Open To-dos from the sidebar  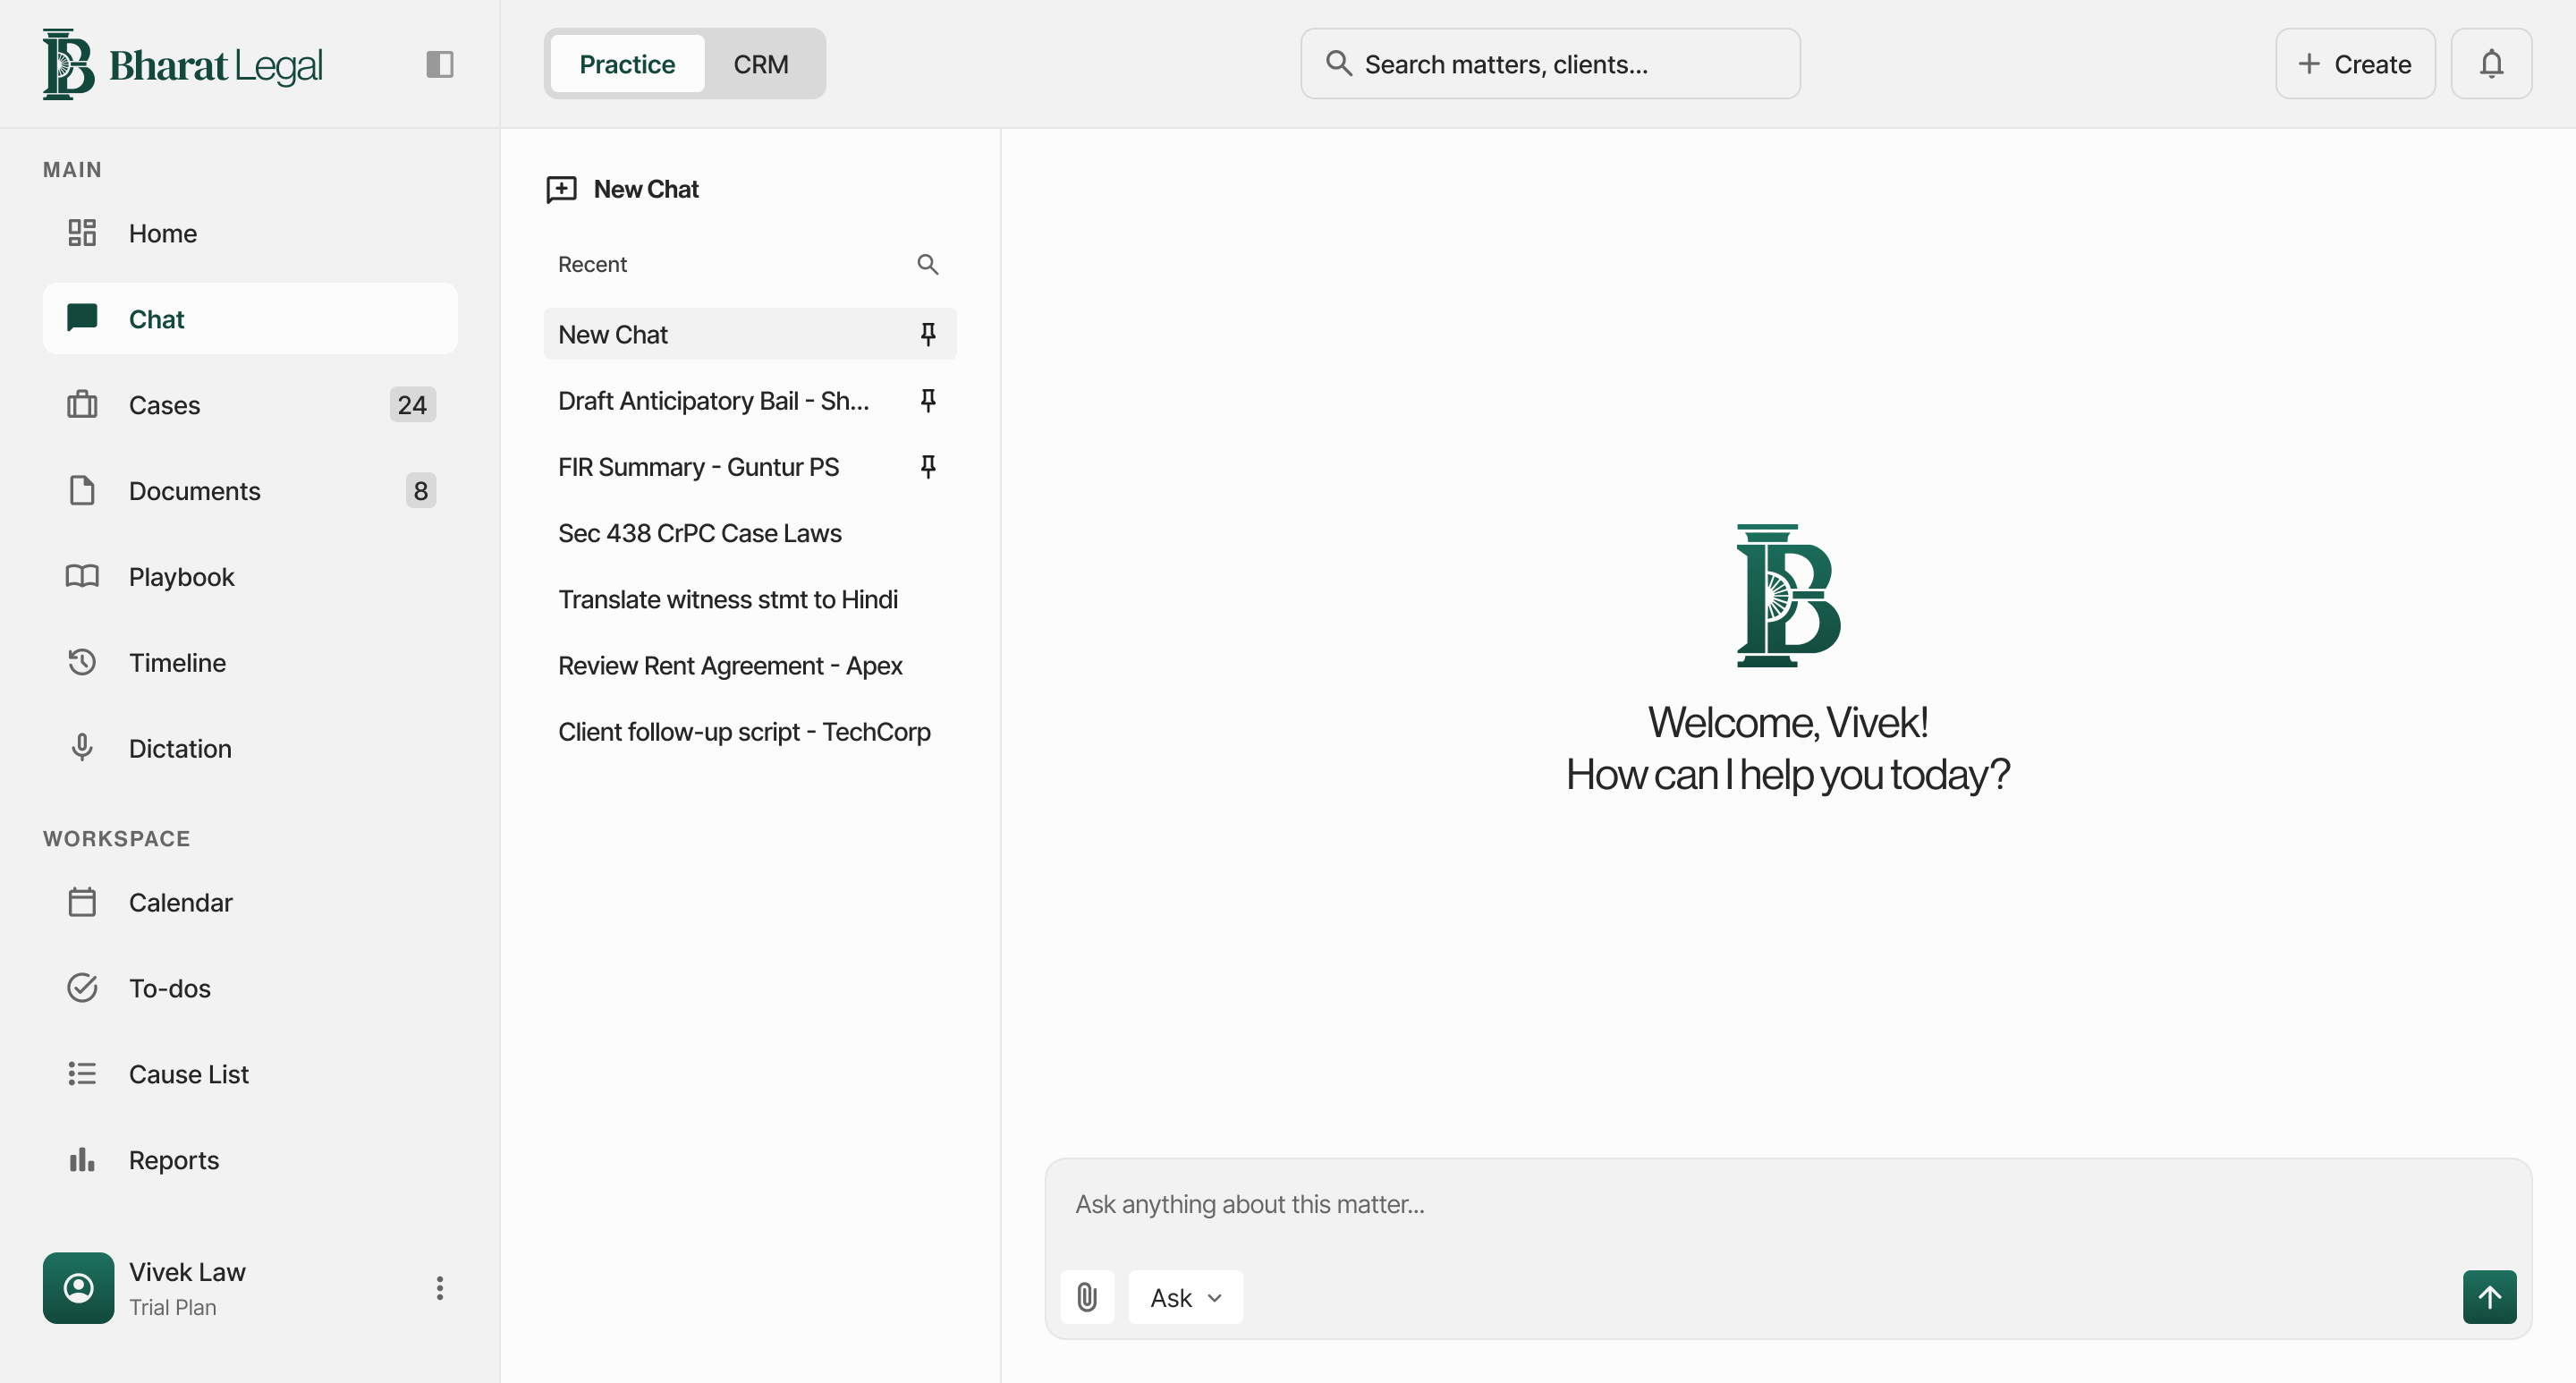(250, 988)
